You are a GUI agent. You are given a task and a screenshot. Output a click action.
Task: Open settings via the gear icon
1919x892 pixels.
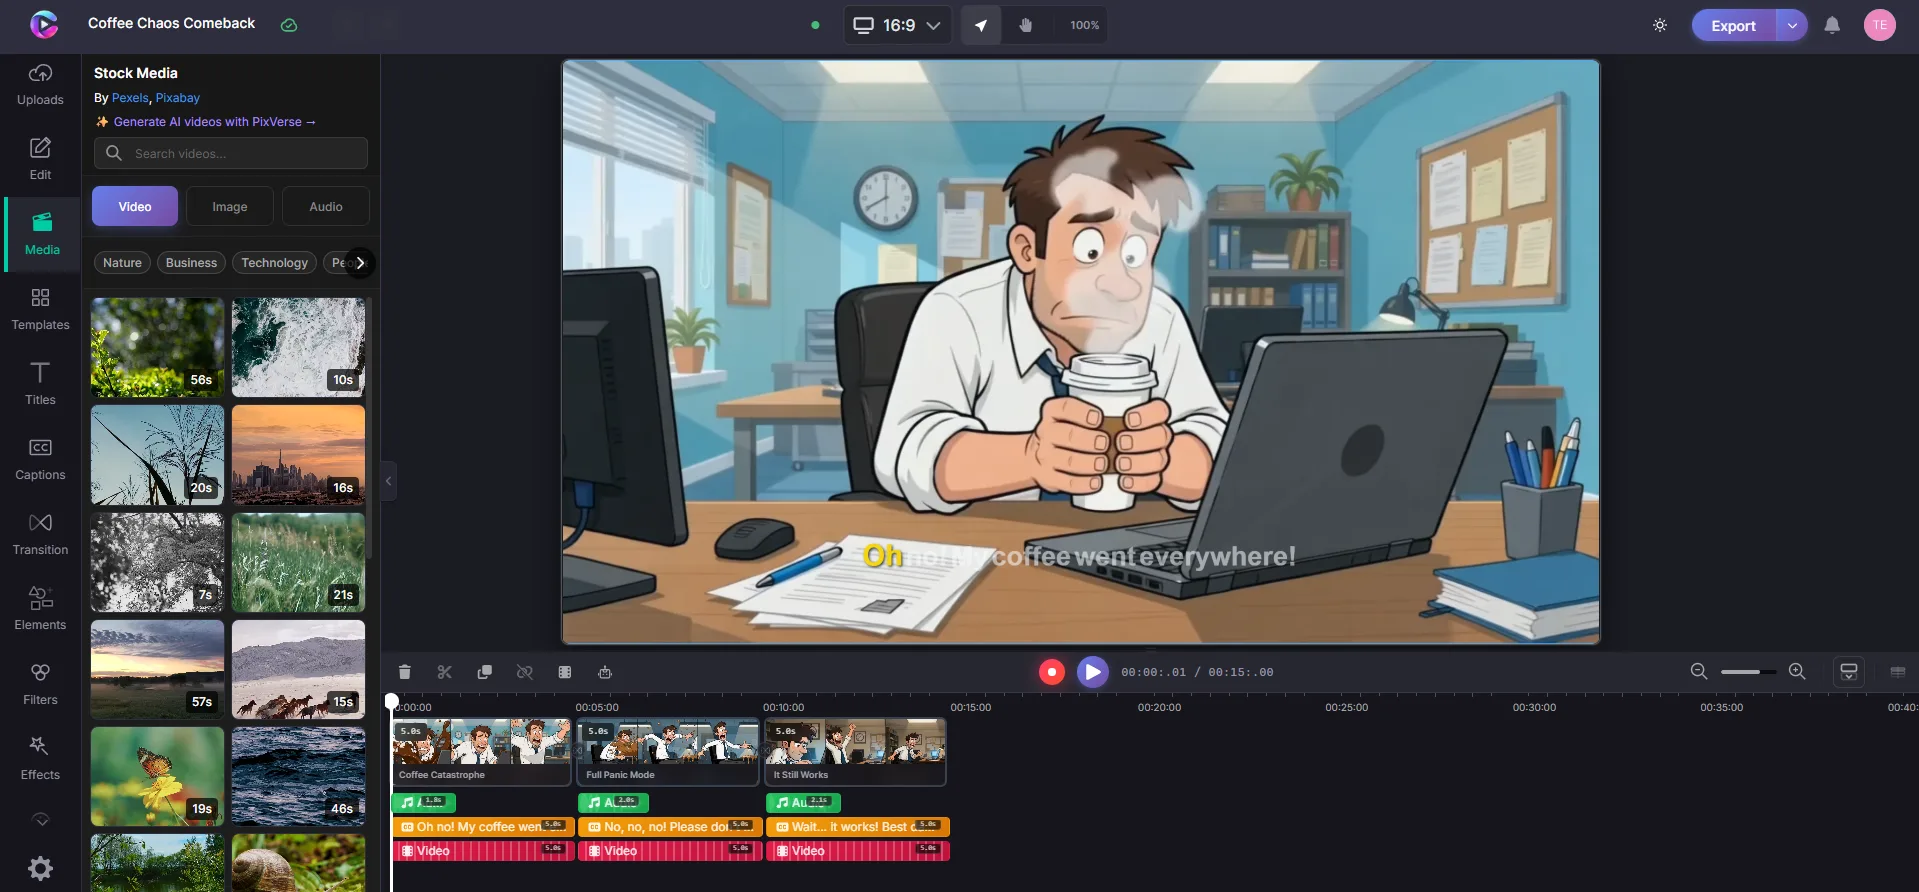tap(40, 868)
